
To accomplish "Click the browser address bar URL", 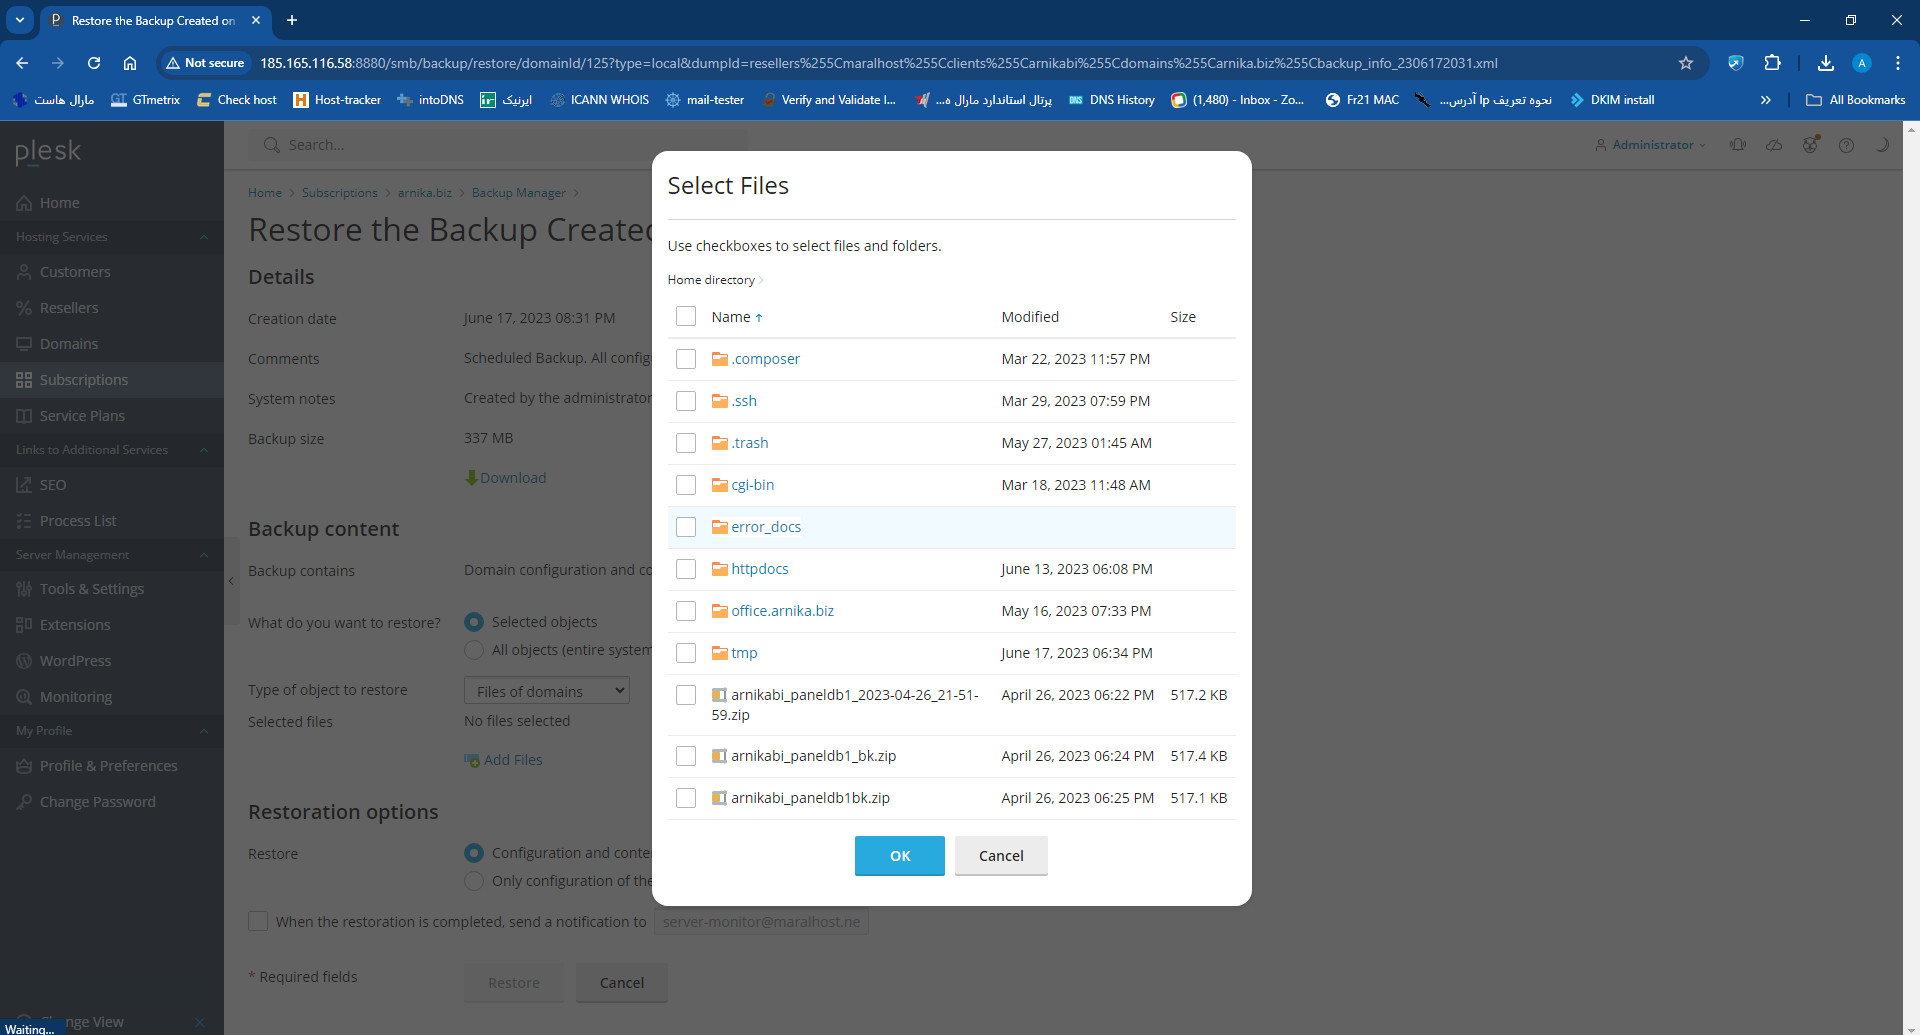I will tap(878, 63).
